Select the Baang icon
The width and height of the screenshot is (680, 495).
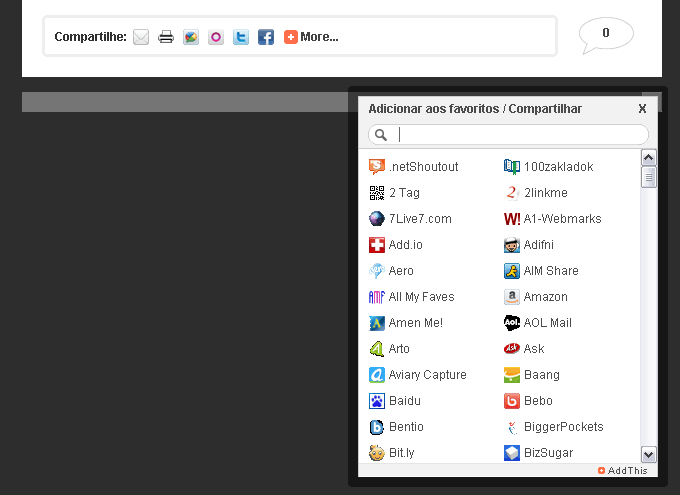click(x=512, y=374)
